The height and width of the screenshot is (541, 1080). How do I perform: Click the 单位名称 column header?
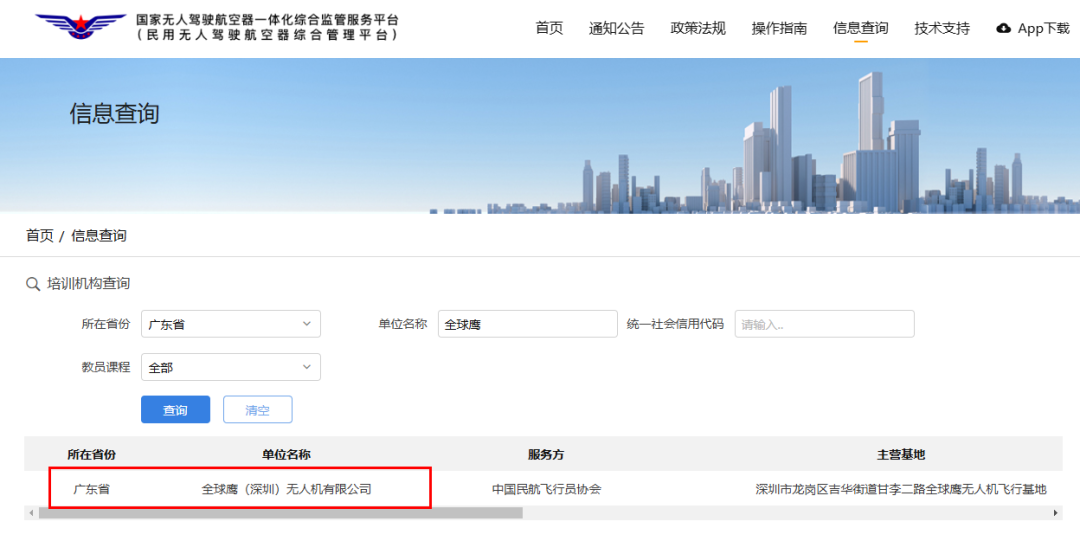point(286,455)
